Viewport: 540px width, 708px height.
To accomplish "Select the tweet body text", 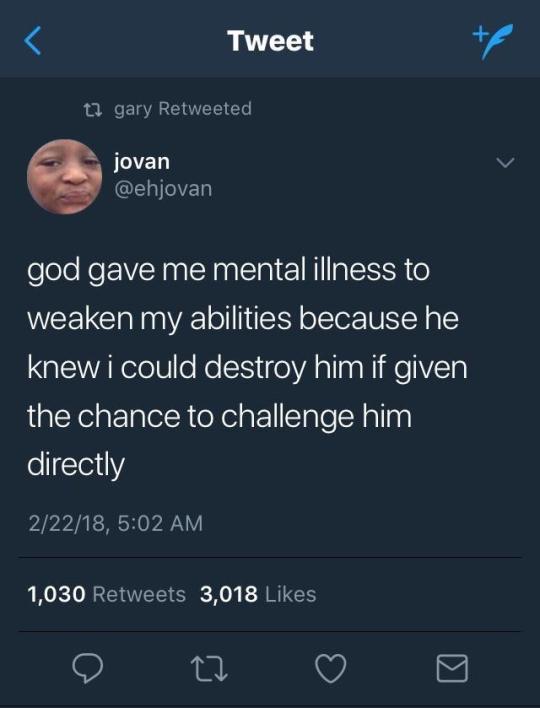I will pyautogui.click(x=247, y=367).
